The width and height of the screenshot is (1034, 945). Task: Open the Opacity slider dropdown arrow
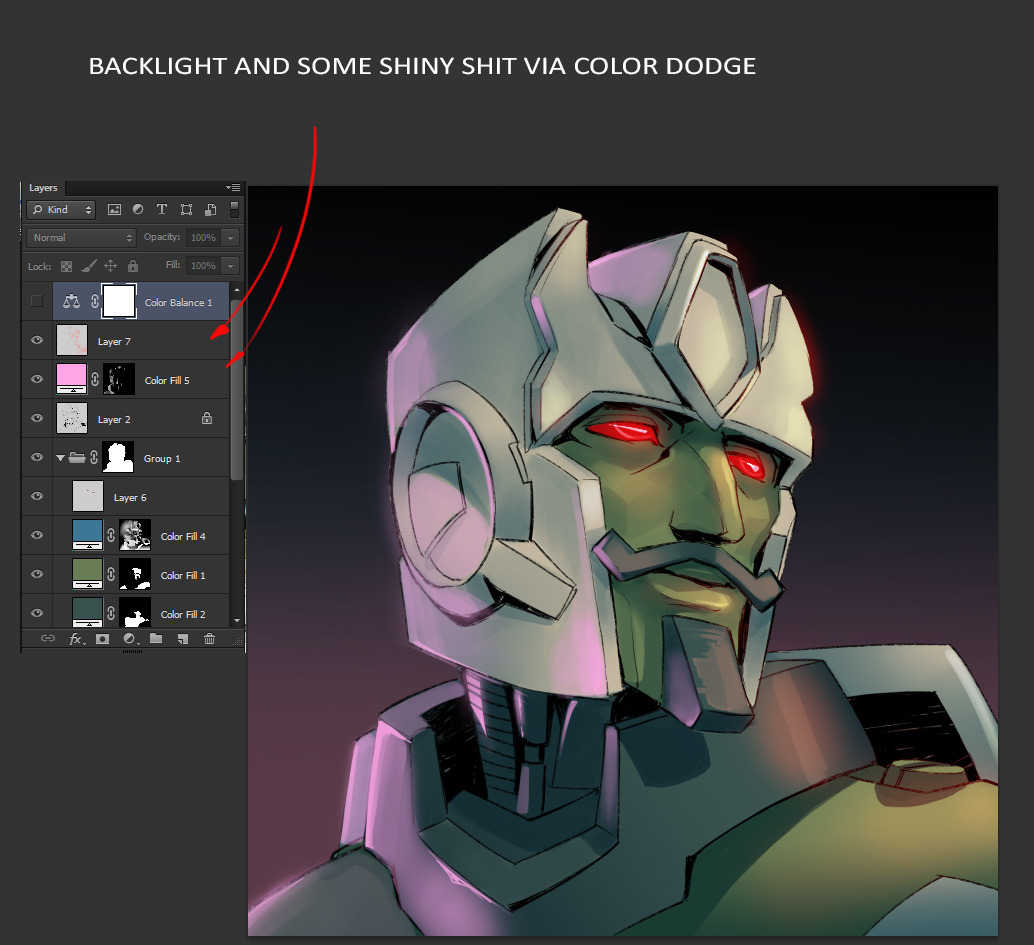pyautogui.click(x=231, y=237)
